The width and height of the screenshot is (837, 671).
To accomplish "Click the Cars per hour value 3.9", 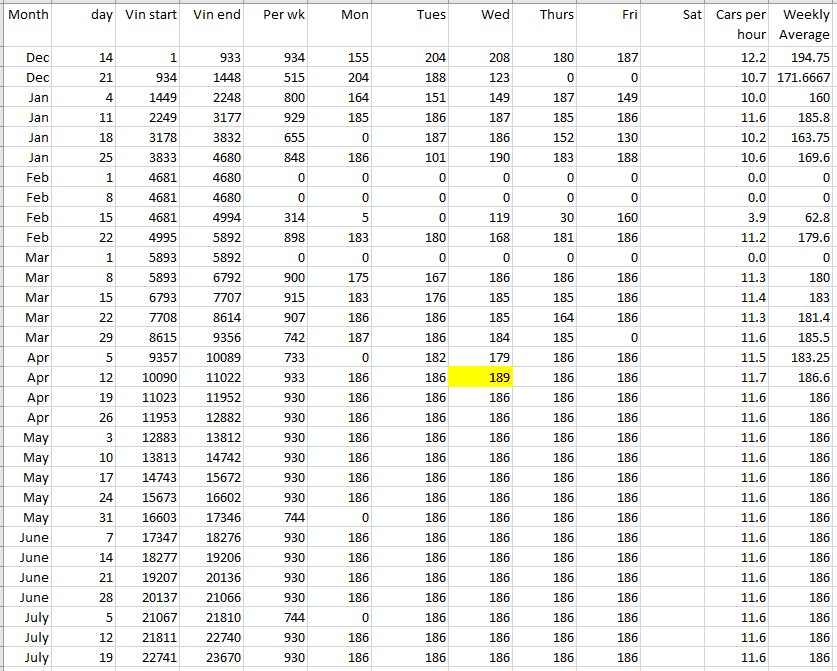I will (x=740, y=217).
